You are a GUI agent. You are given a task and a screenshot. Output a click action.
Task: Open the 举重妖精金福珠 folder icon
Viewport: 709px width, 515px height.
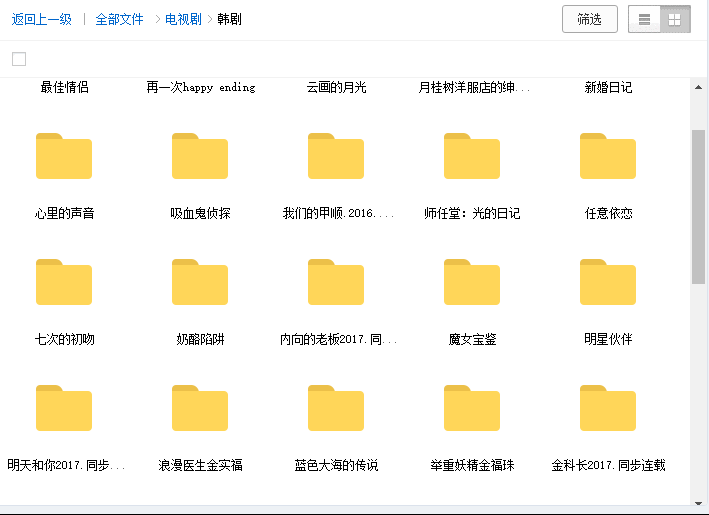(472, 409)
